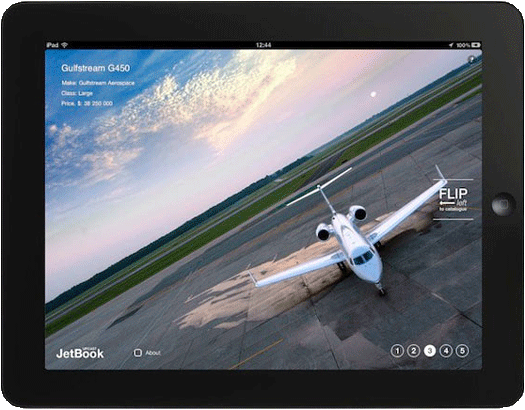Screen dimensions: 525x410
Task: Tap the iPad carrier label
Action: 53,45
